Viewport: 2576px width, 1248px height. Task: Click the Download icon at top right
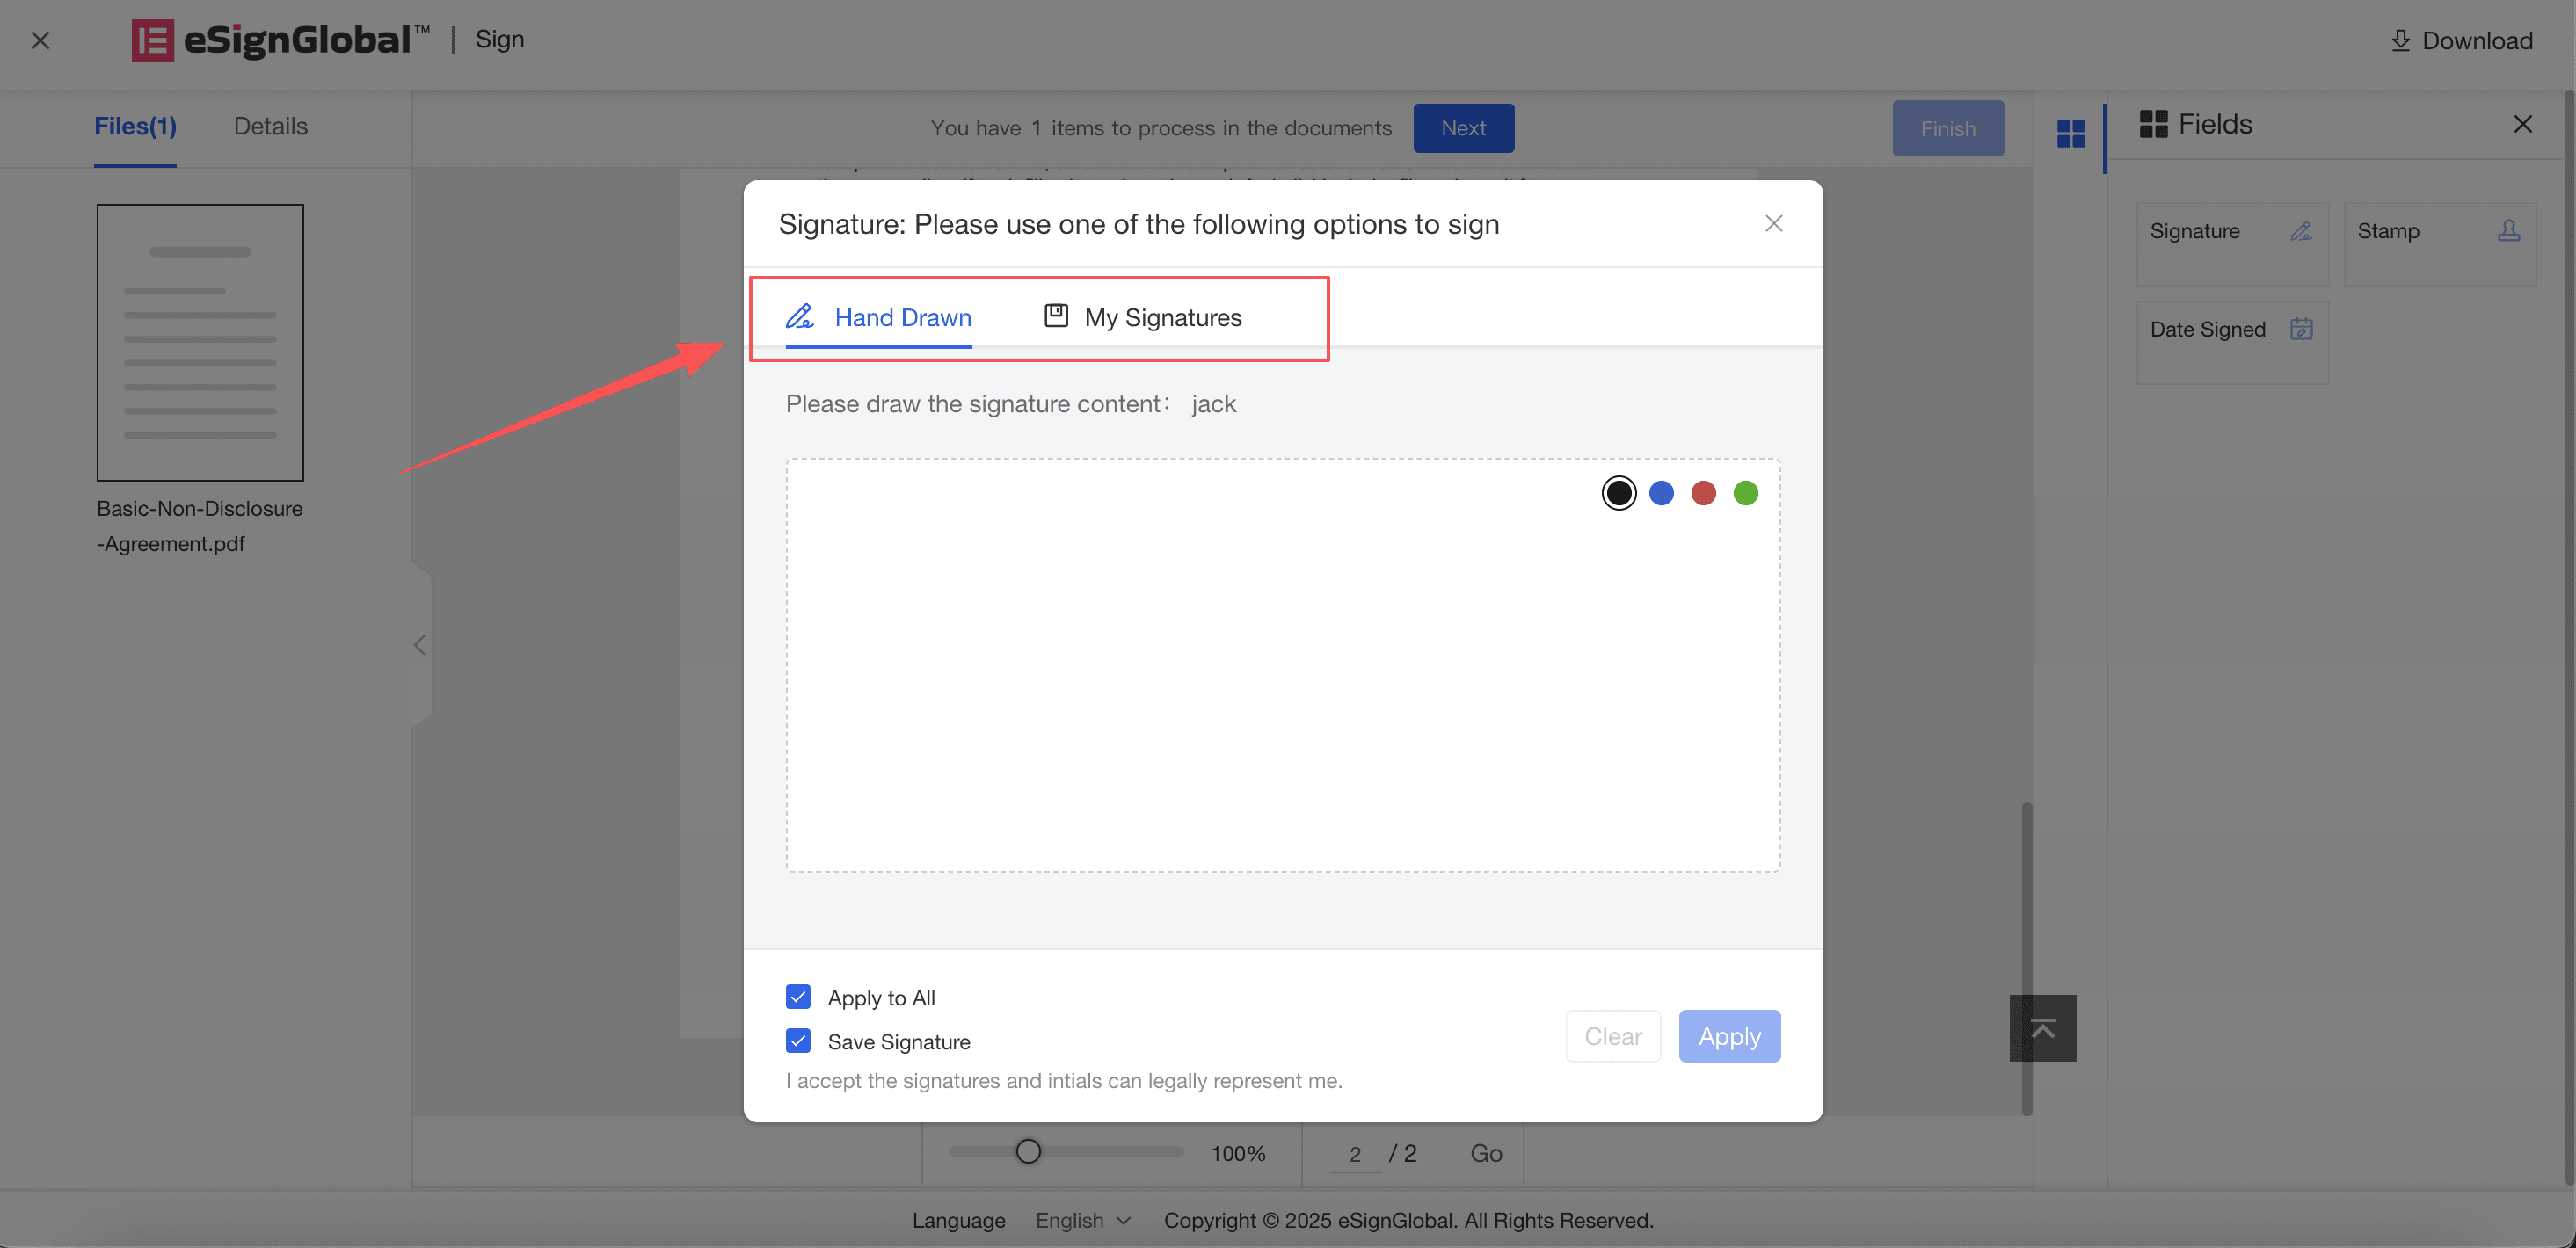2400,40
